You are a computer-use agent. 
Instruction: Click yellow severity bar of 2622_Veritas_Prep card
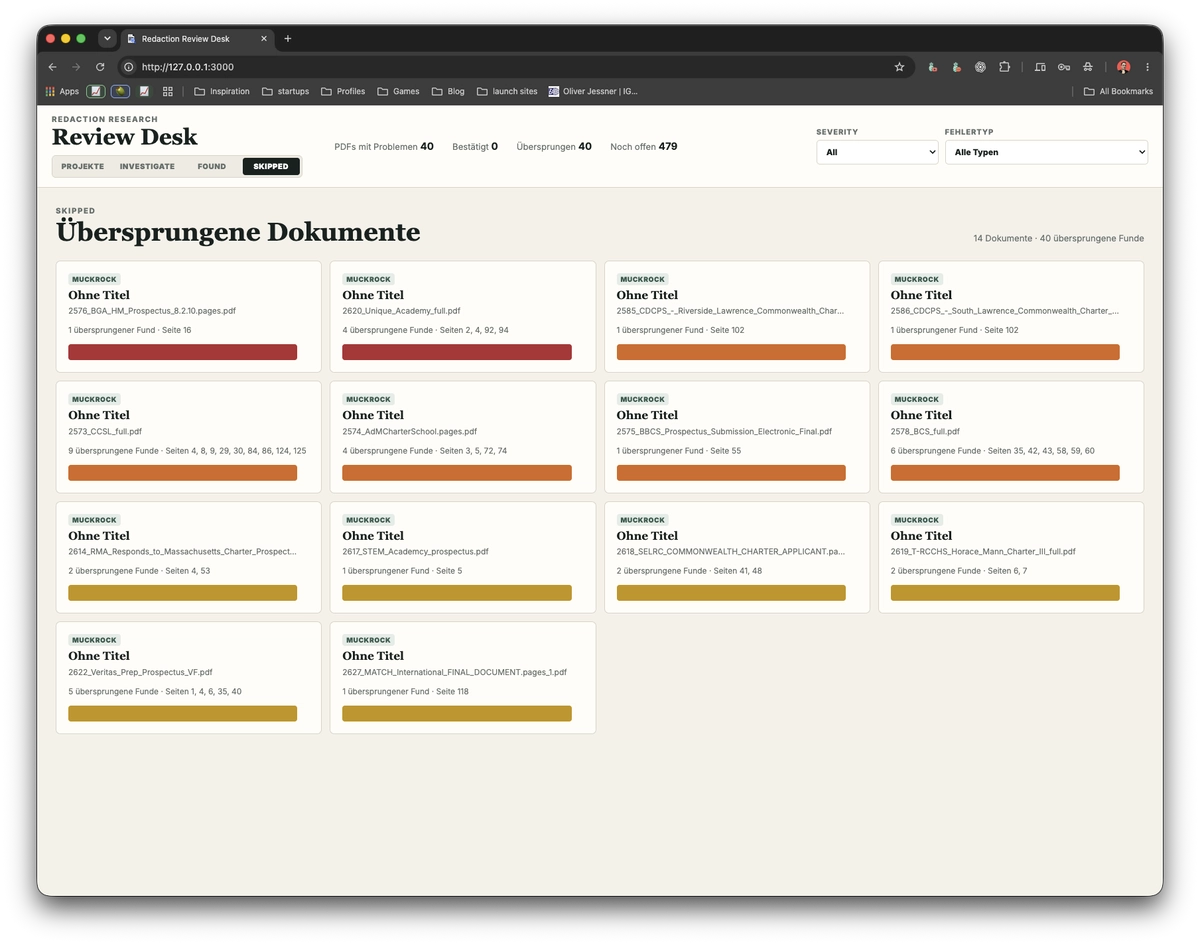pyautogui.click(x=183, y=713)
